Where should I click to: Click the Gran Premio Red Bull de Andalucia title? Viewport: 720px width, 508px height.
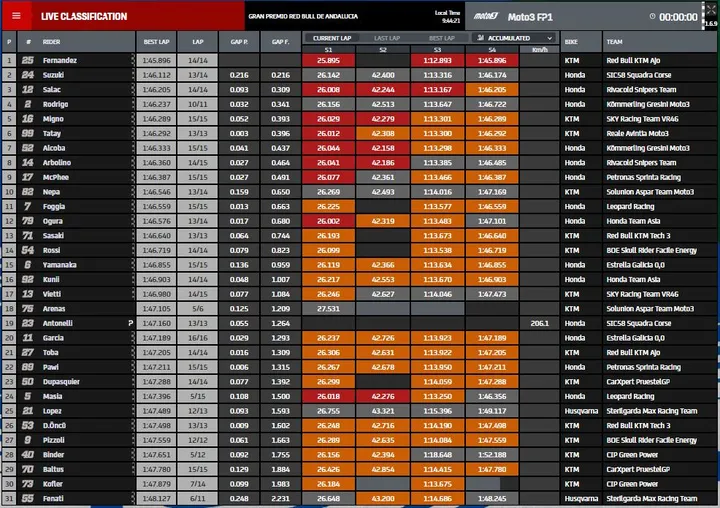pos(303,16)
